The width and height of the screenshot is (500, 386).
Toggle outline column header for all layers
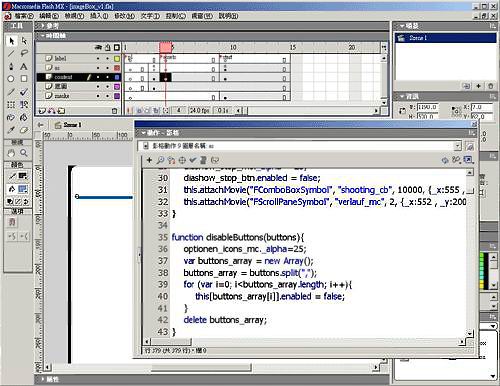point(117,48)
